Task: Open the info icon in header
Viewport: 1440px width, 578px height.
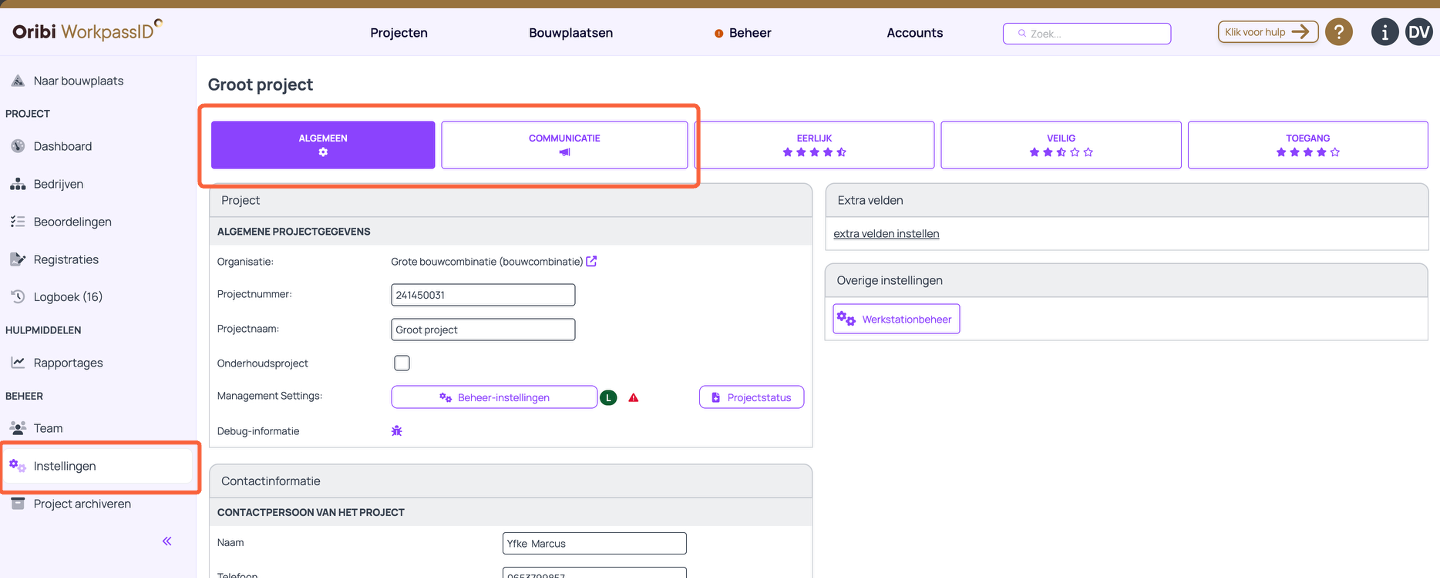Action: [1384, 32]
